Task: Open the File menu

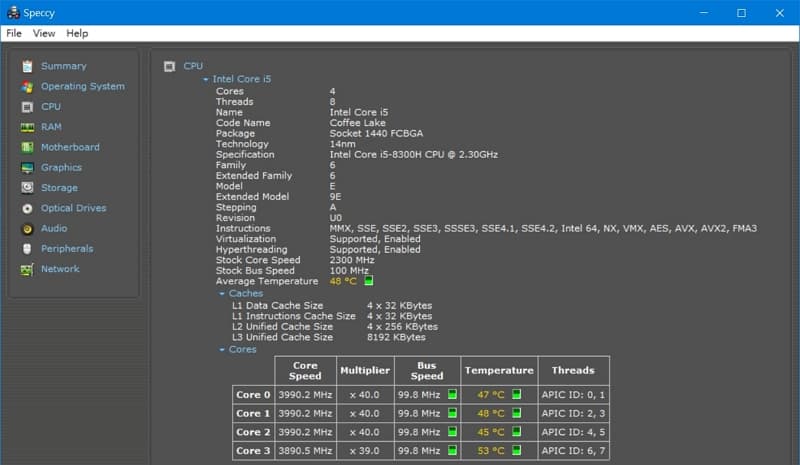Action: [14, 33]
